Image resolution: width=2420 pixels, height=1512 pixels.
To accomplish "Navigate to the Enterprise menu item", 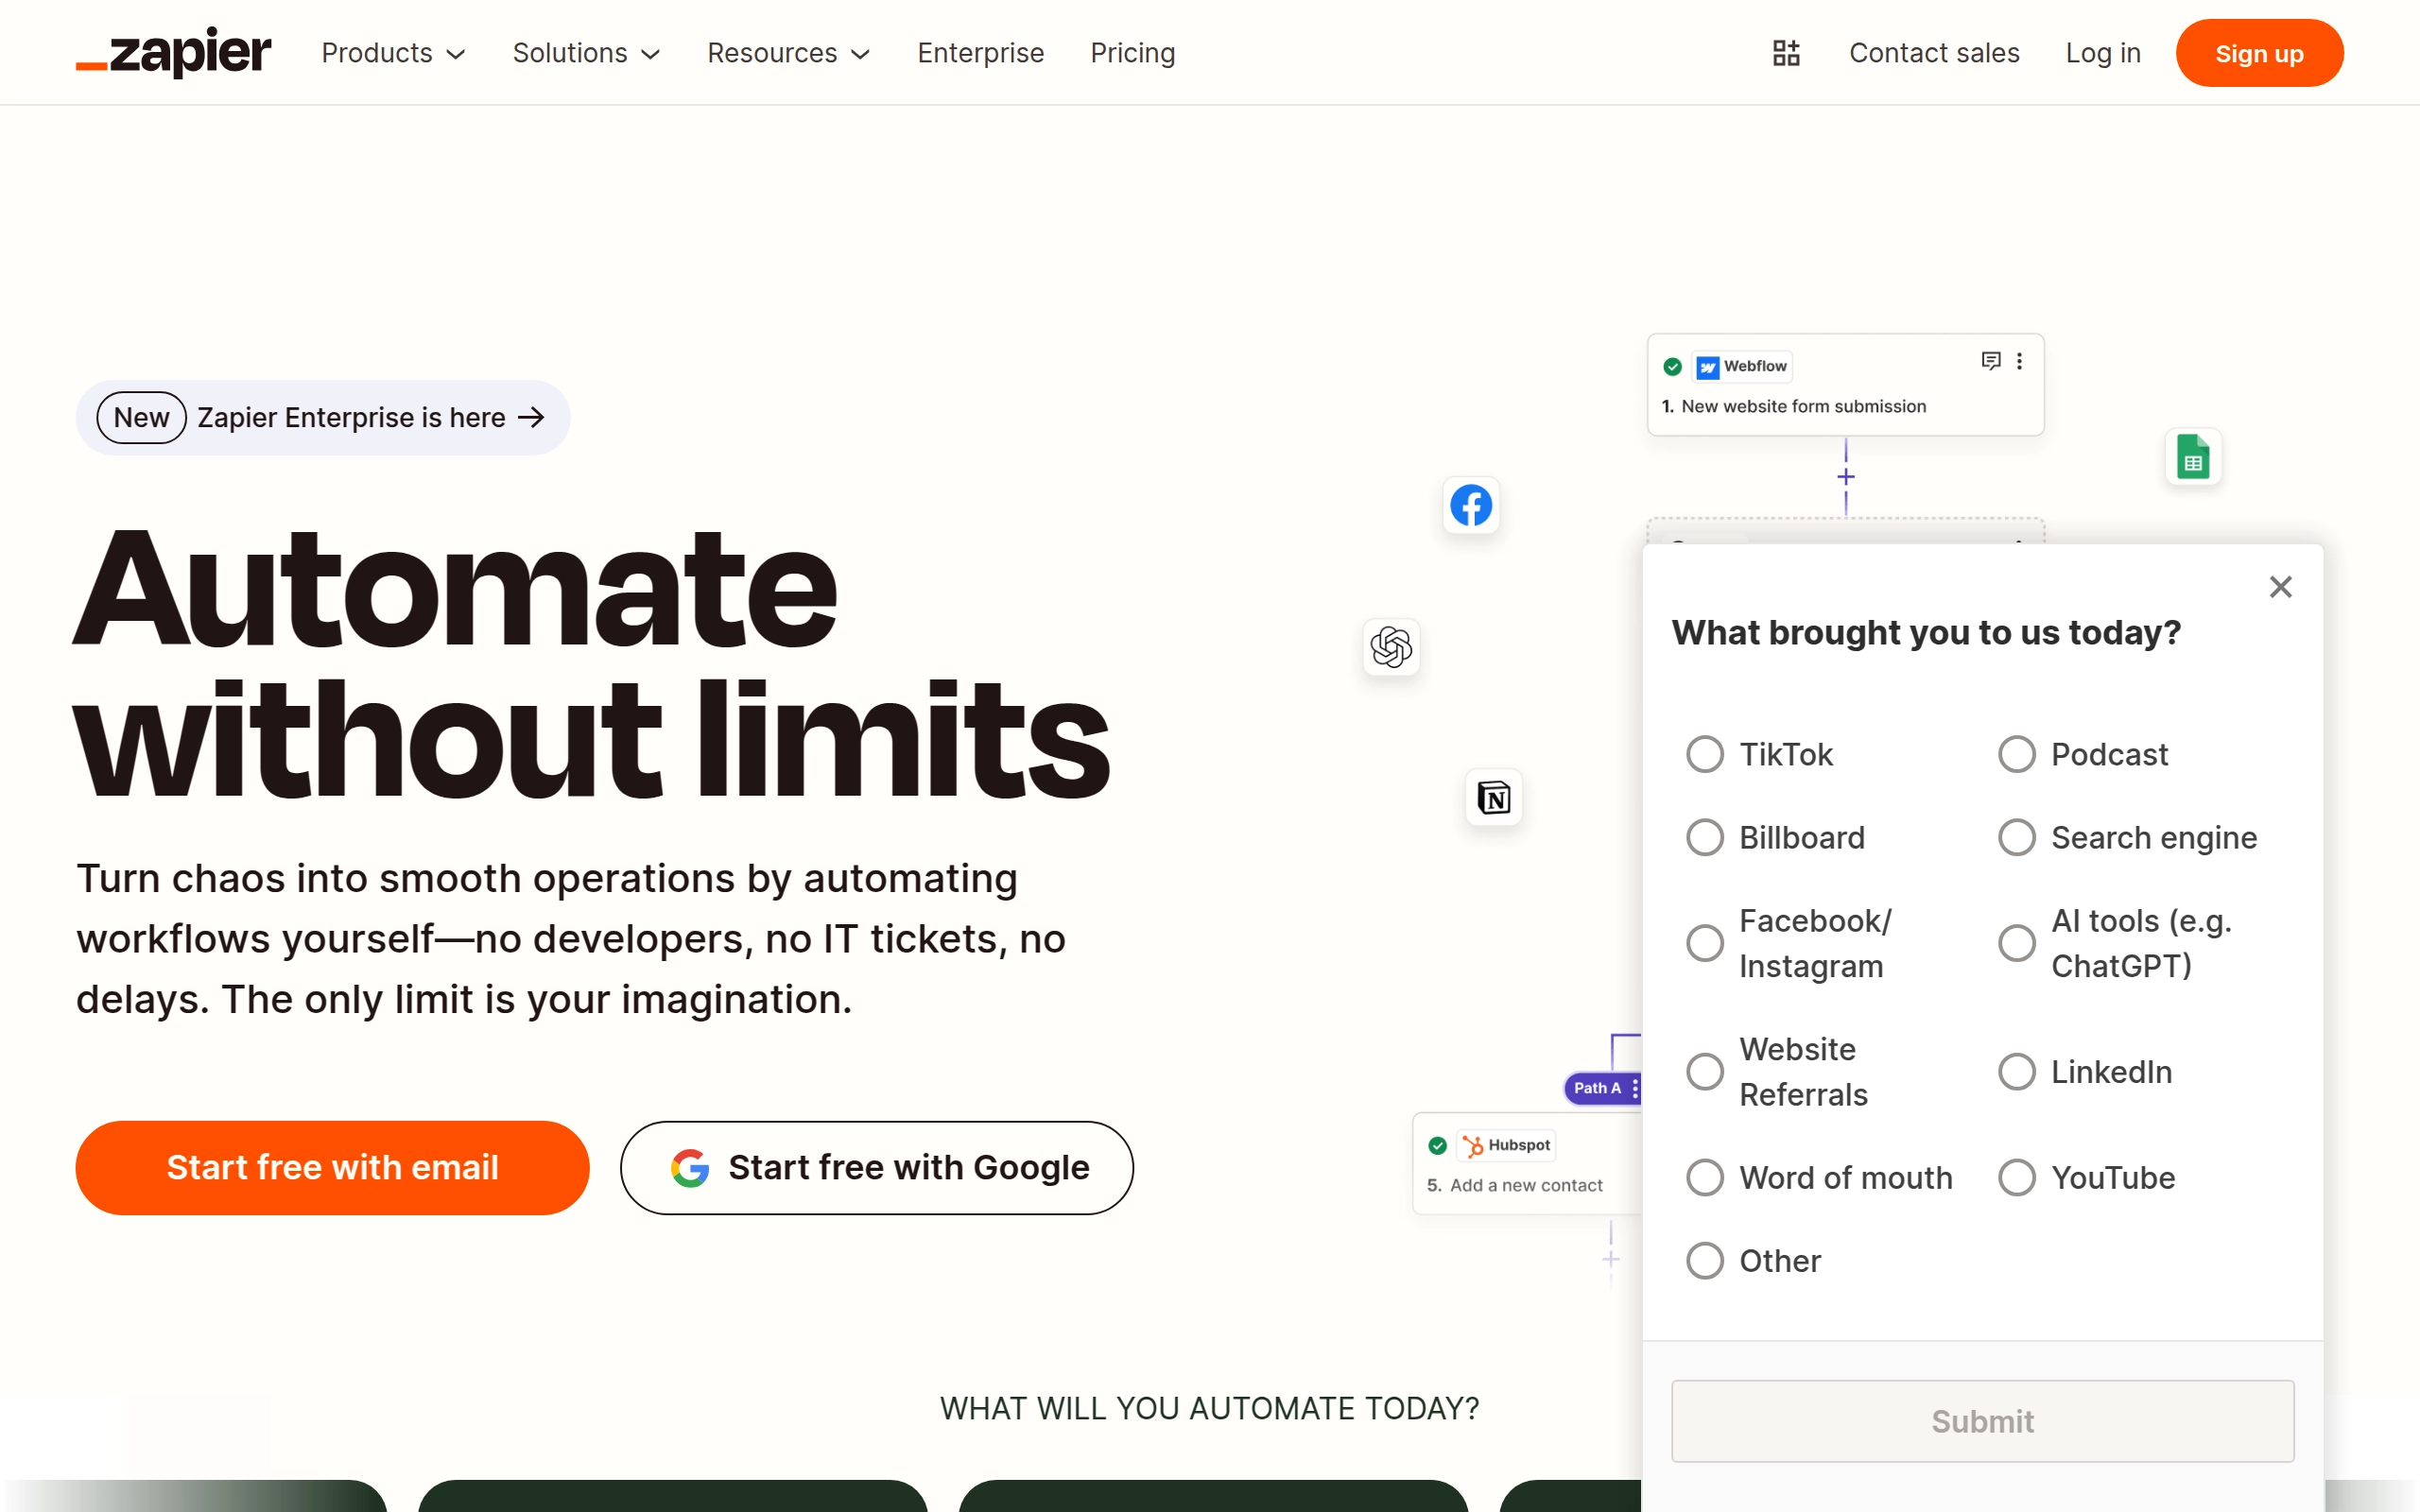I will click(980, 53).
